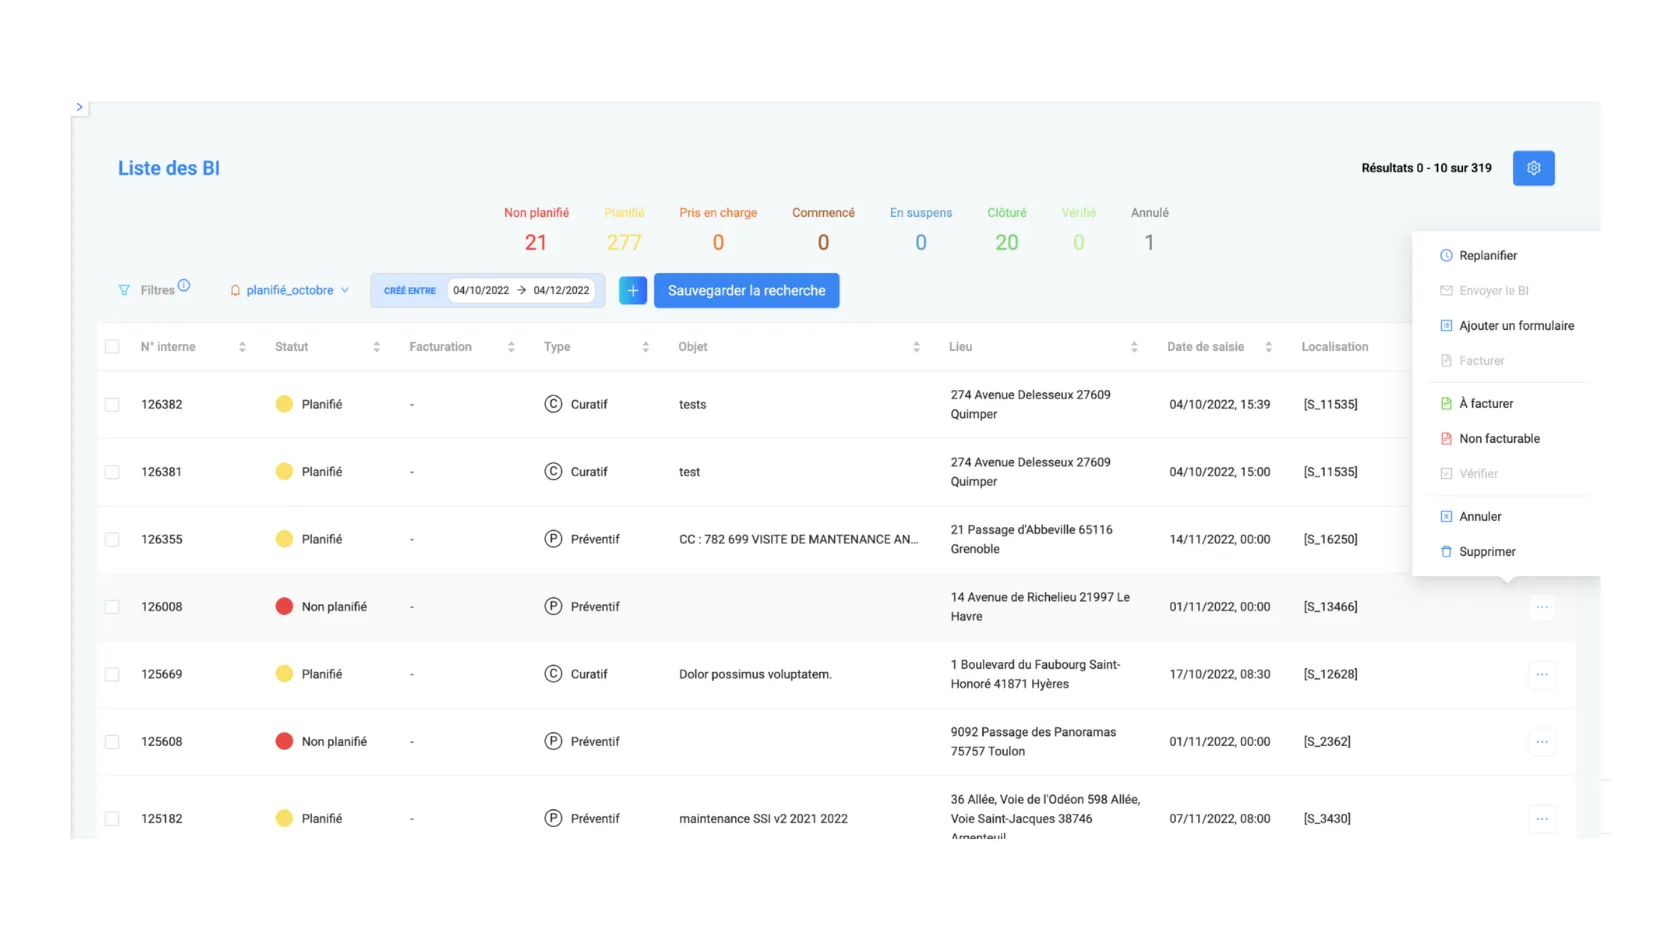Viewport: 1680px width, 945px height.
Task: Click the Sauvegarder la recherche button
Action: [746, 290]
